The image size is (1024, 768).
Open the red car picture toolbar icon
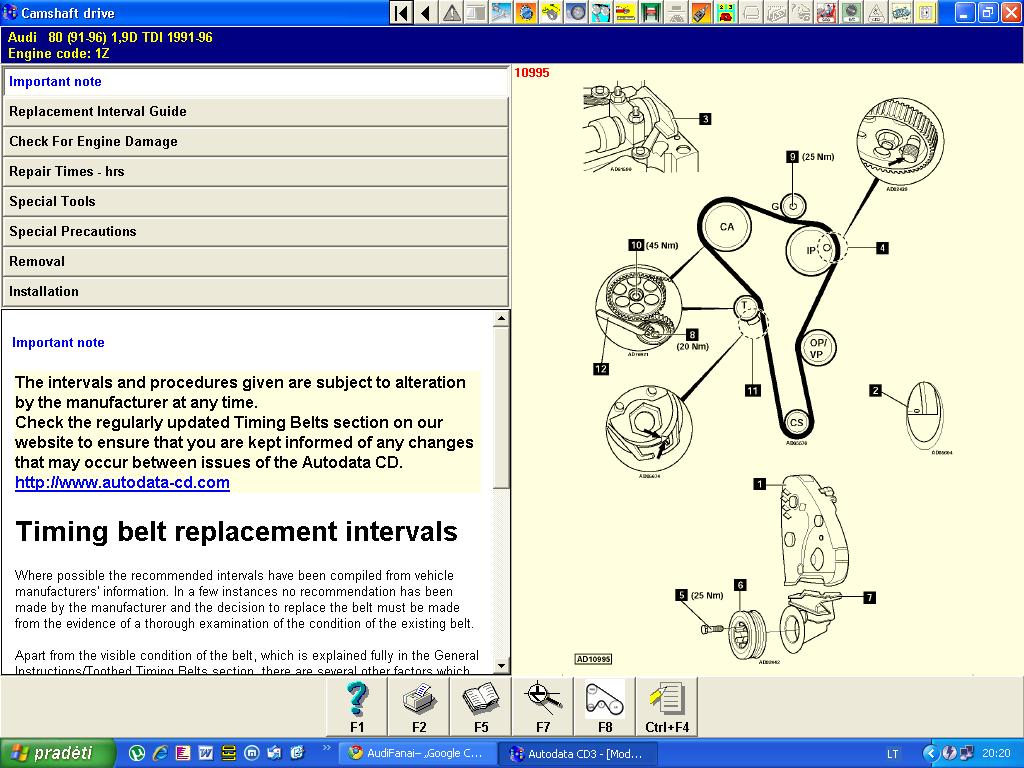coord(826,12)
